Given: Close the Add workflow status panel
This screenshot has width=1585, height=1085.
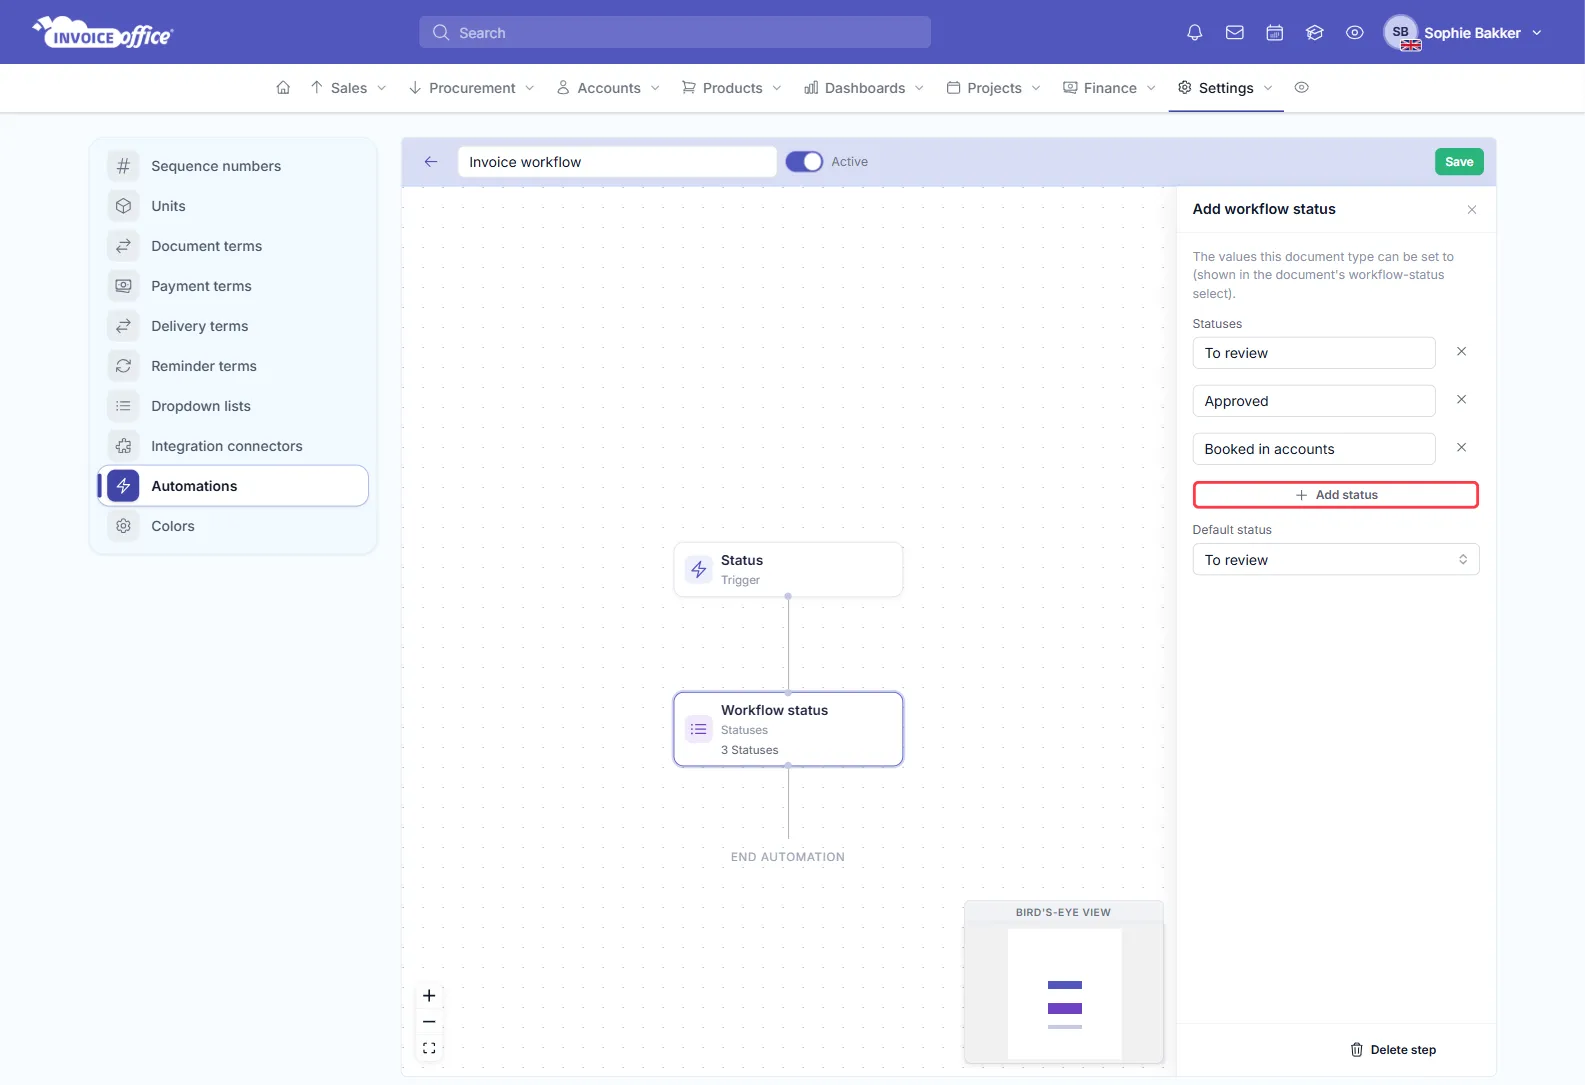Looking at the screenshot, I should 1472,209.
